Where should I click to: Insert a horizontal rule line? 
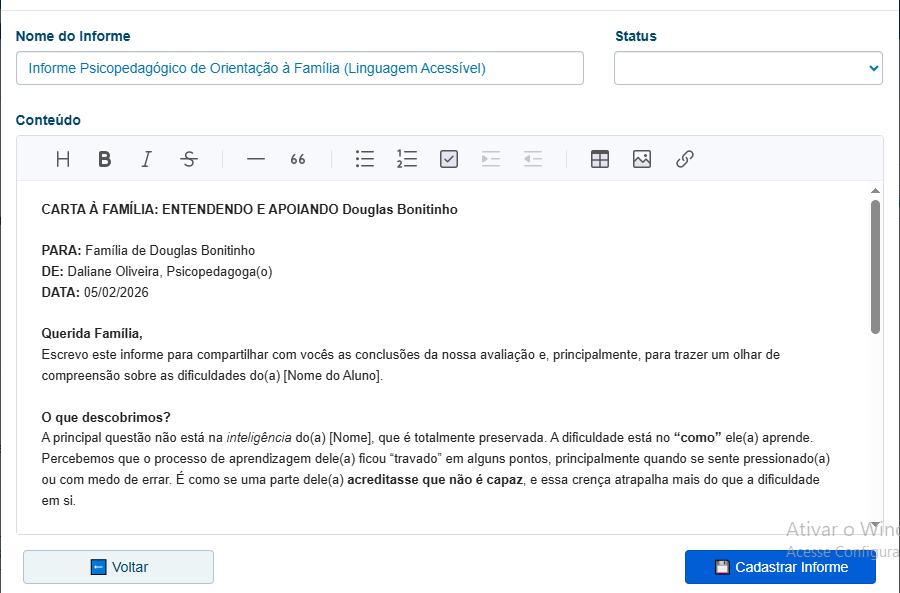click(x=256, y=159)
